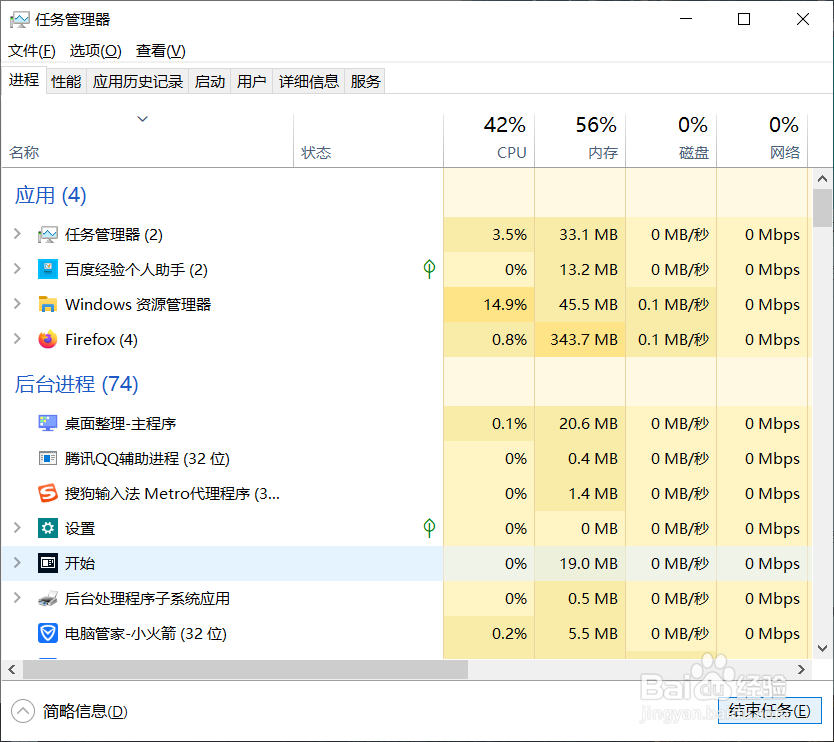Click the 开始 process icon
This screenshot has height=742, width=834.
pyautogui.click(x=48, y=563)
